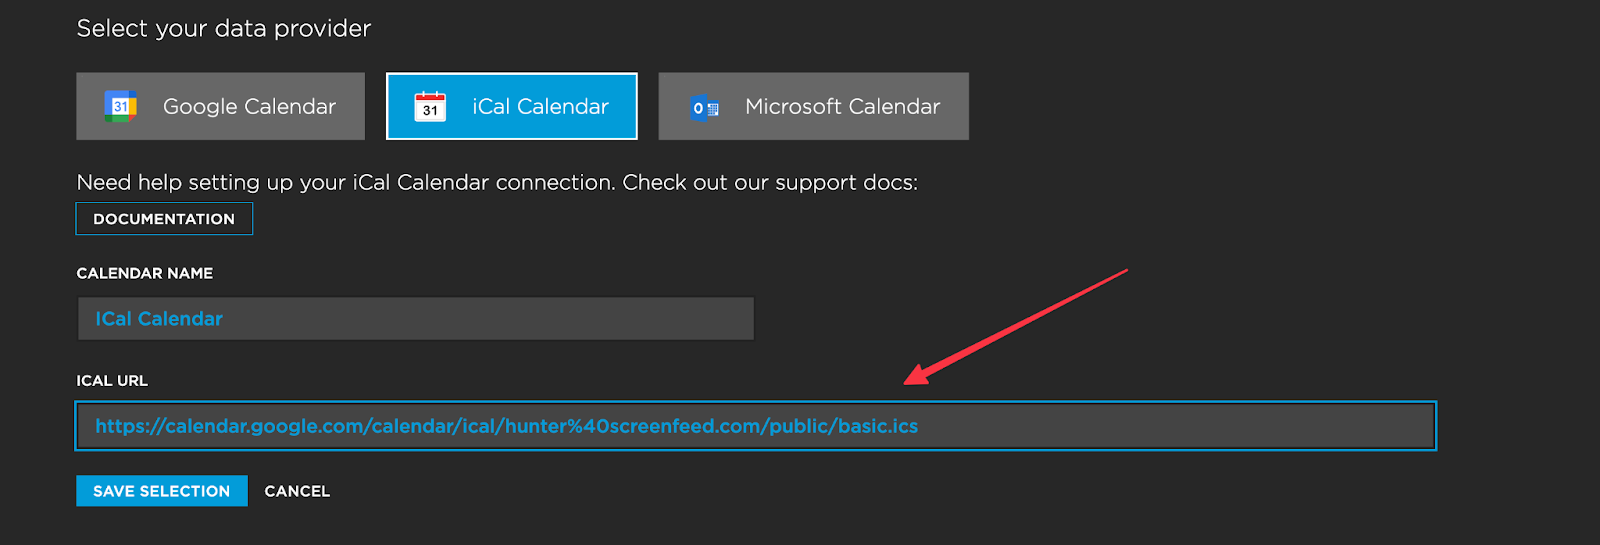
Task: Click inside the iCal URL field
Action: 756,426
